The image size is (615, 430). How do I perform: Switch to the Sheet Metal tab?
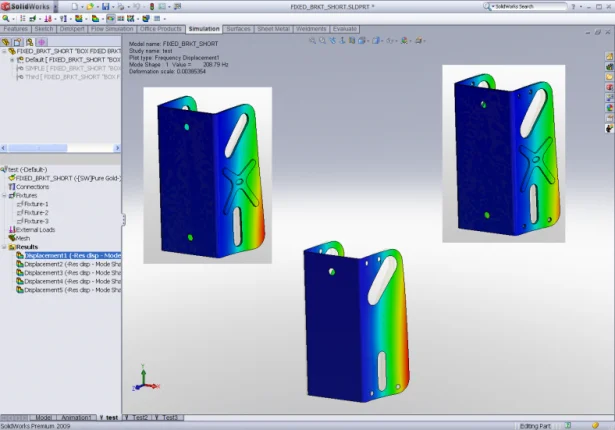tap(274, 29)
